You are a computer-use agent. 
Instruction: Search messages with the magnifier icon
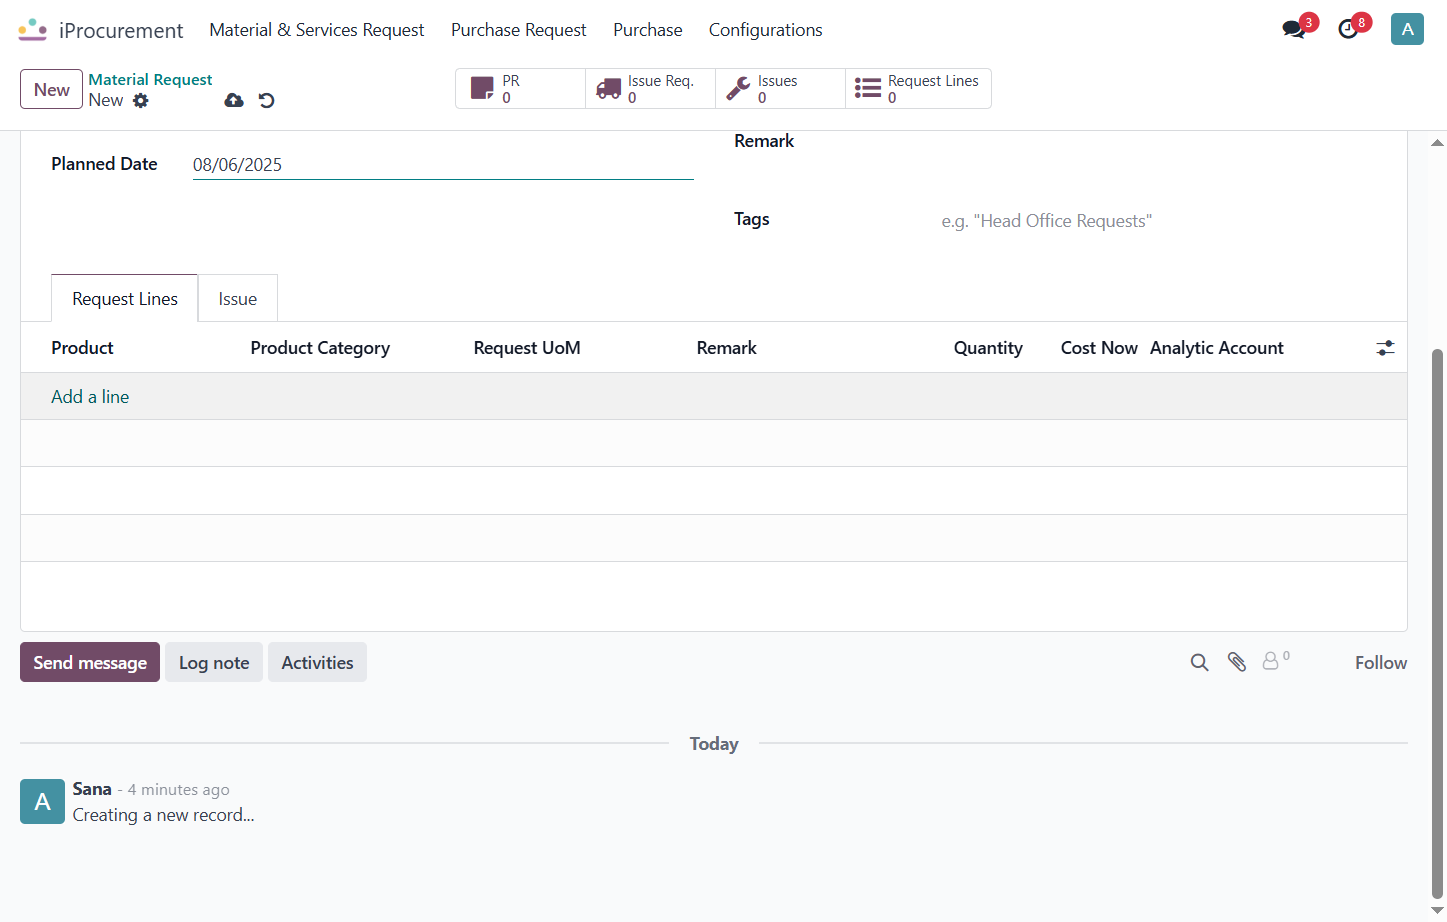click(x=1200, y=662)
